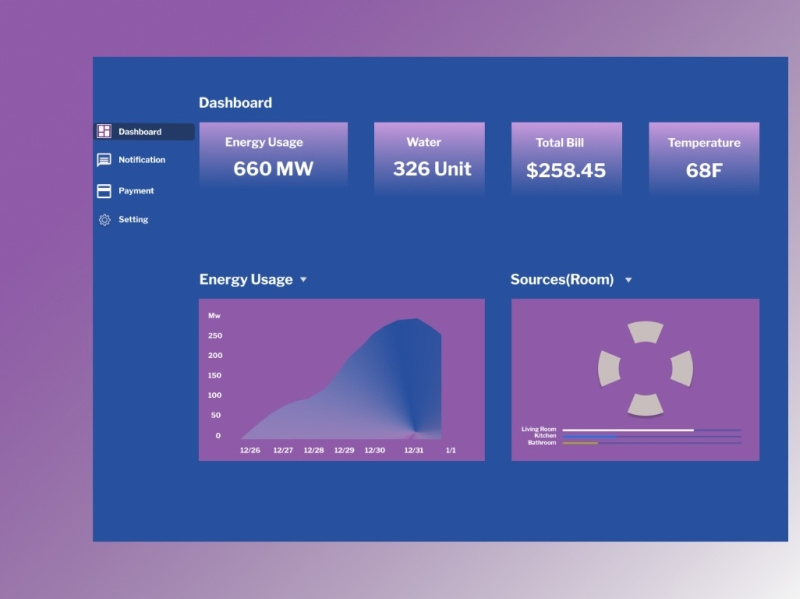Select the Dashboard grid icon in the sidebar
This screenshot has height=599, width=800.
[x=103, y=131]
